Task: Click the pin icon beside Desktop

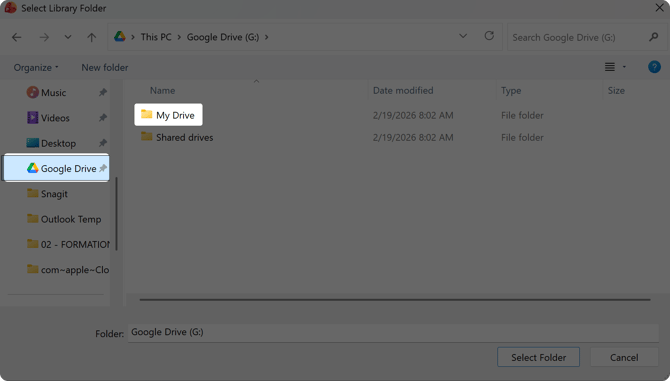Action: (103, 143)
